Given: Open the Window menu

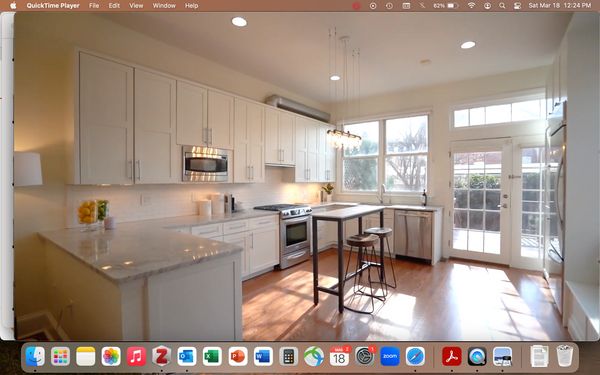Looking at the screenshot, I should pos(164,6).
